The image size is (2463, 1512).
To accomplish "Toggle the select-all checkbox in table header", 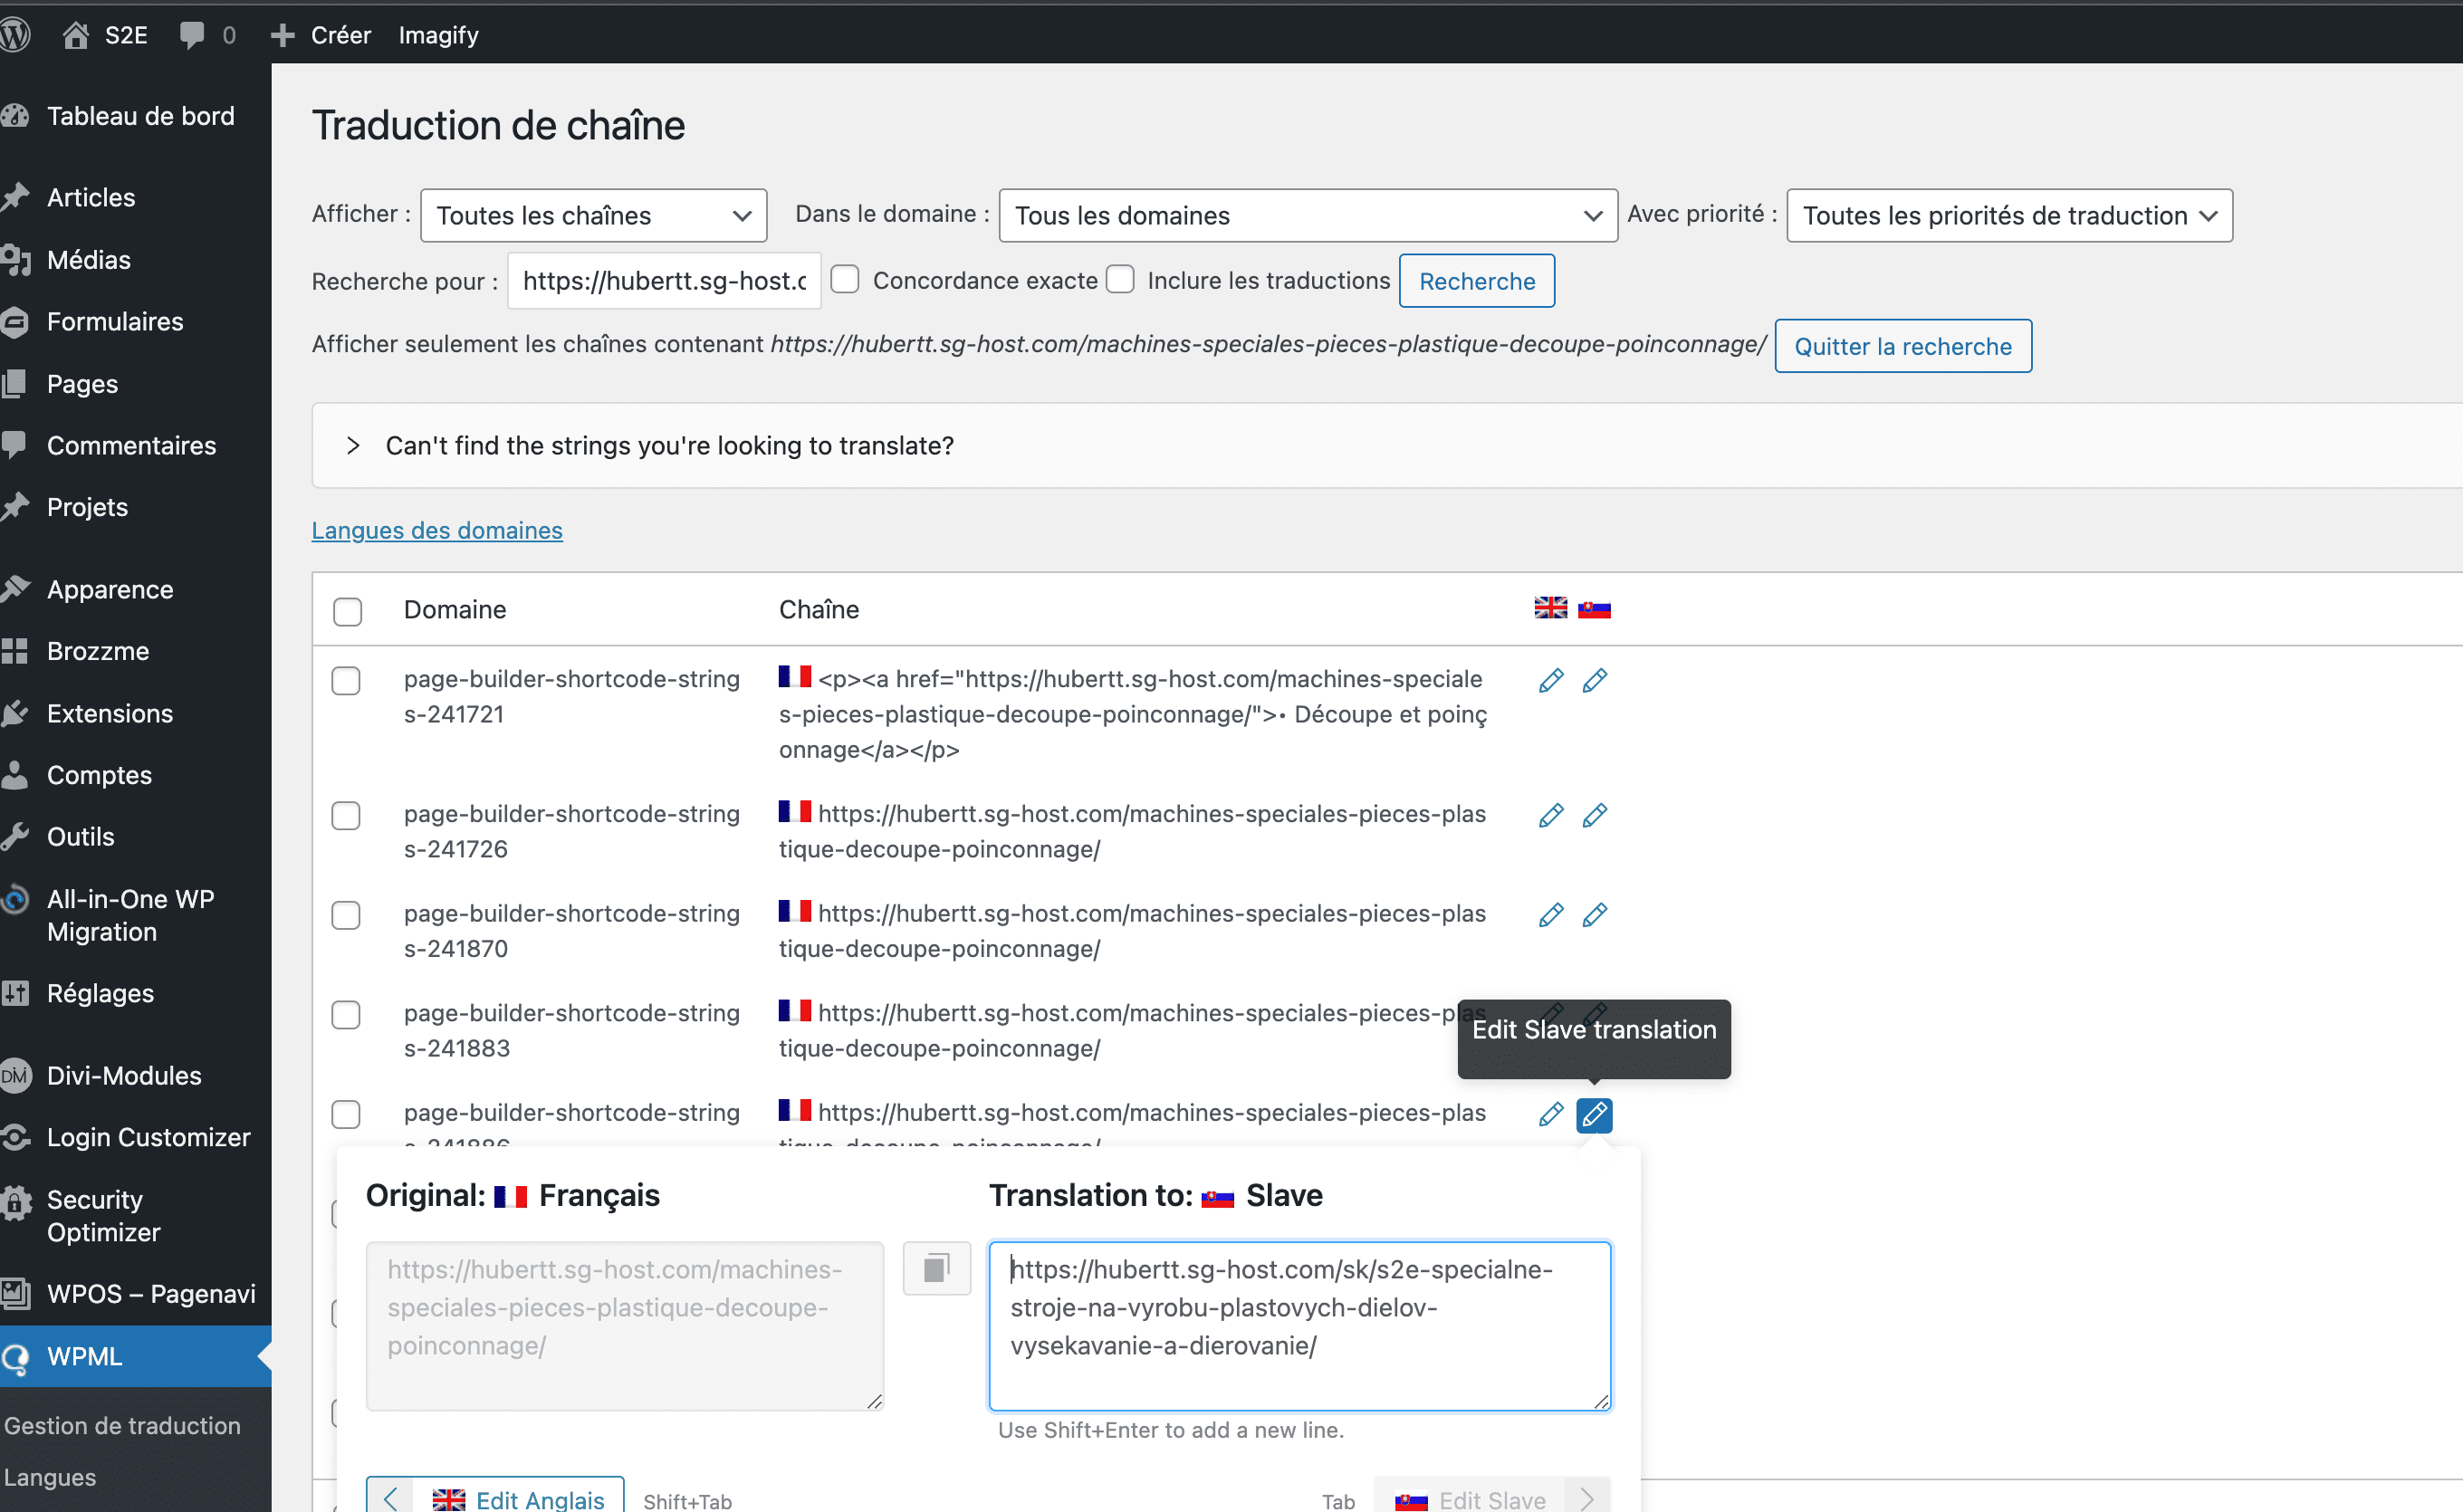I will [347, 611].
